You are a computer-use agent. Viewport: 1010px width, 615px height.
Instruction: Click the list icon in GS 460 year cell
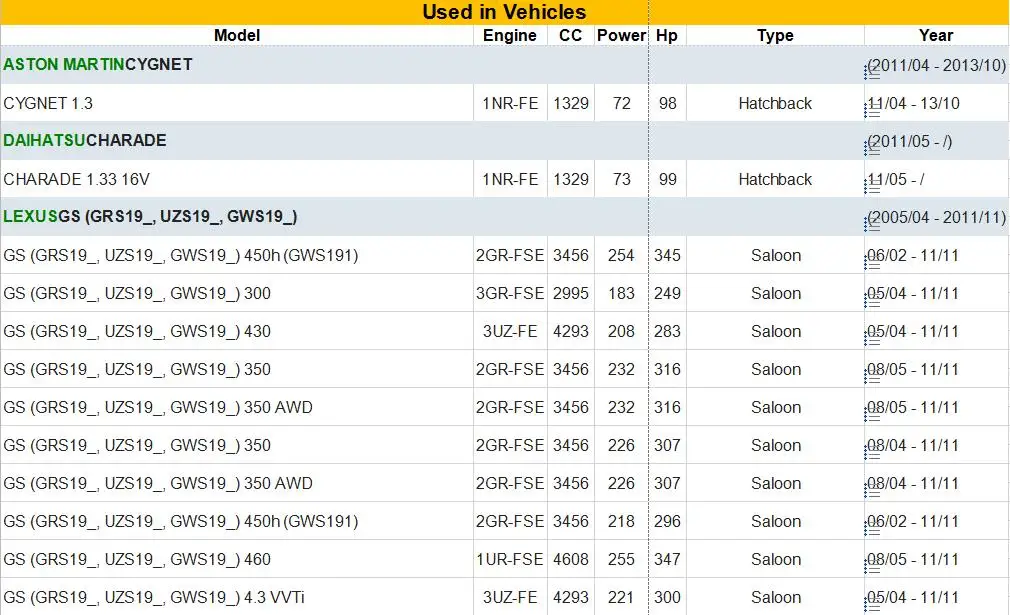coord(872,568)
